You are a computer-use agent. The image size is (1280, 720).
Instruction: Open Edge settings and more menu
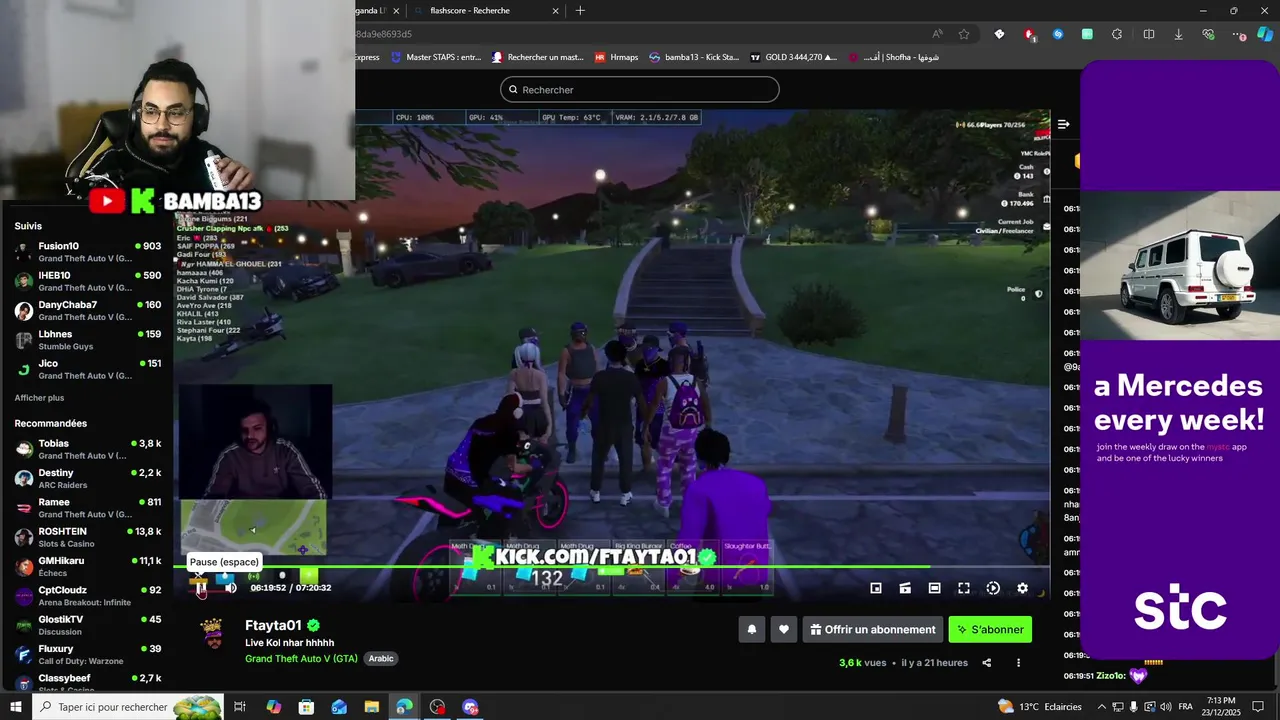[x=1238, y=34]
